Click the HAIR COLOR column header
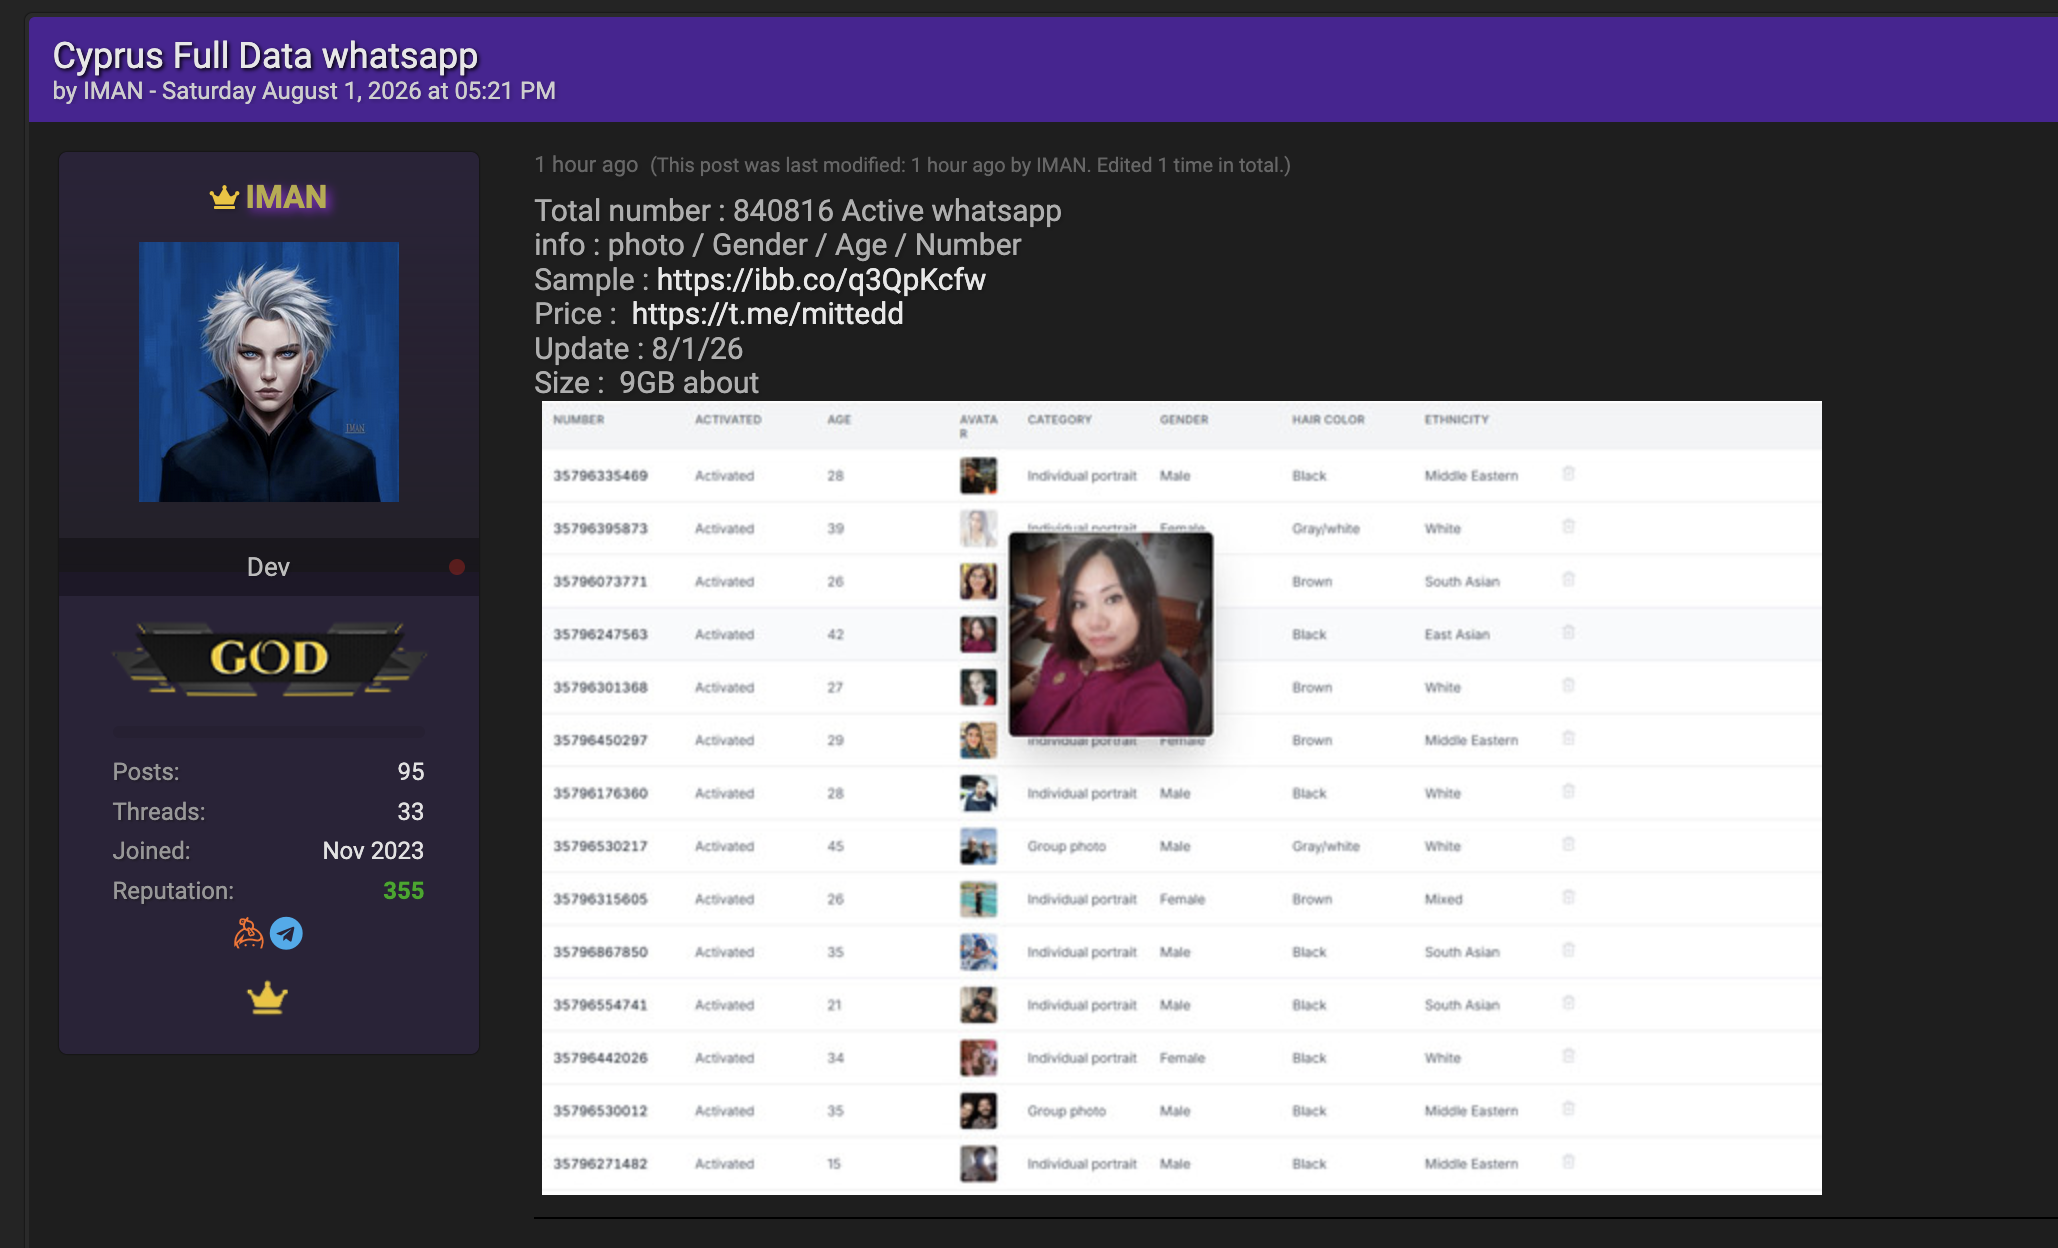This screenshot has height=1248, width=2058. click(1328, 420)
